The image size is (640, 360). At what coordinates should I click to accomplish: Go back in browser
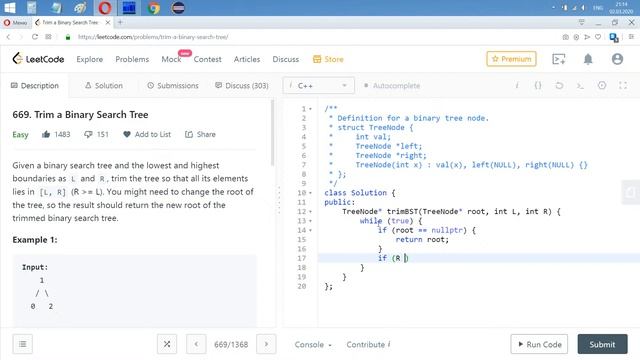pyautogui.click(x=8, y=37)
